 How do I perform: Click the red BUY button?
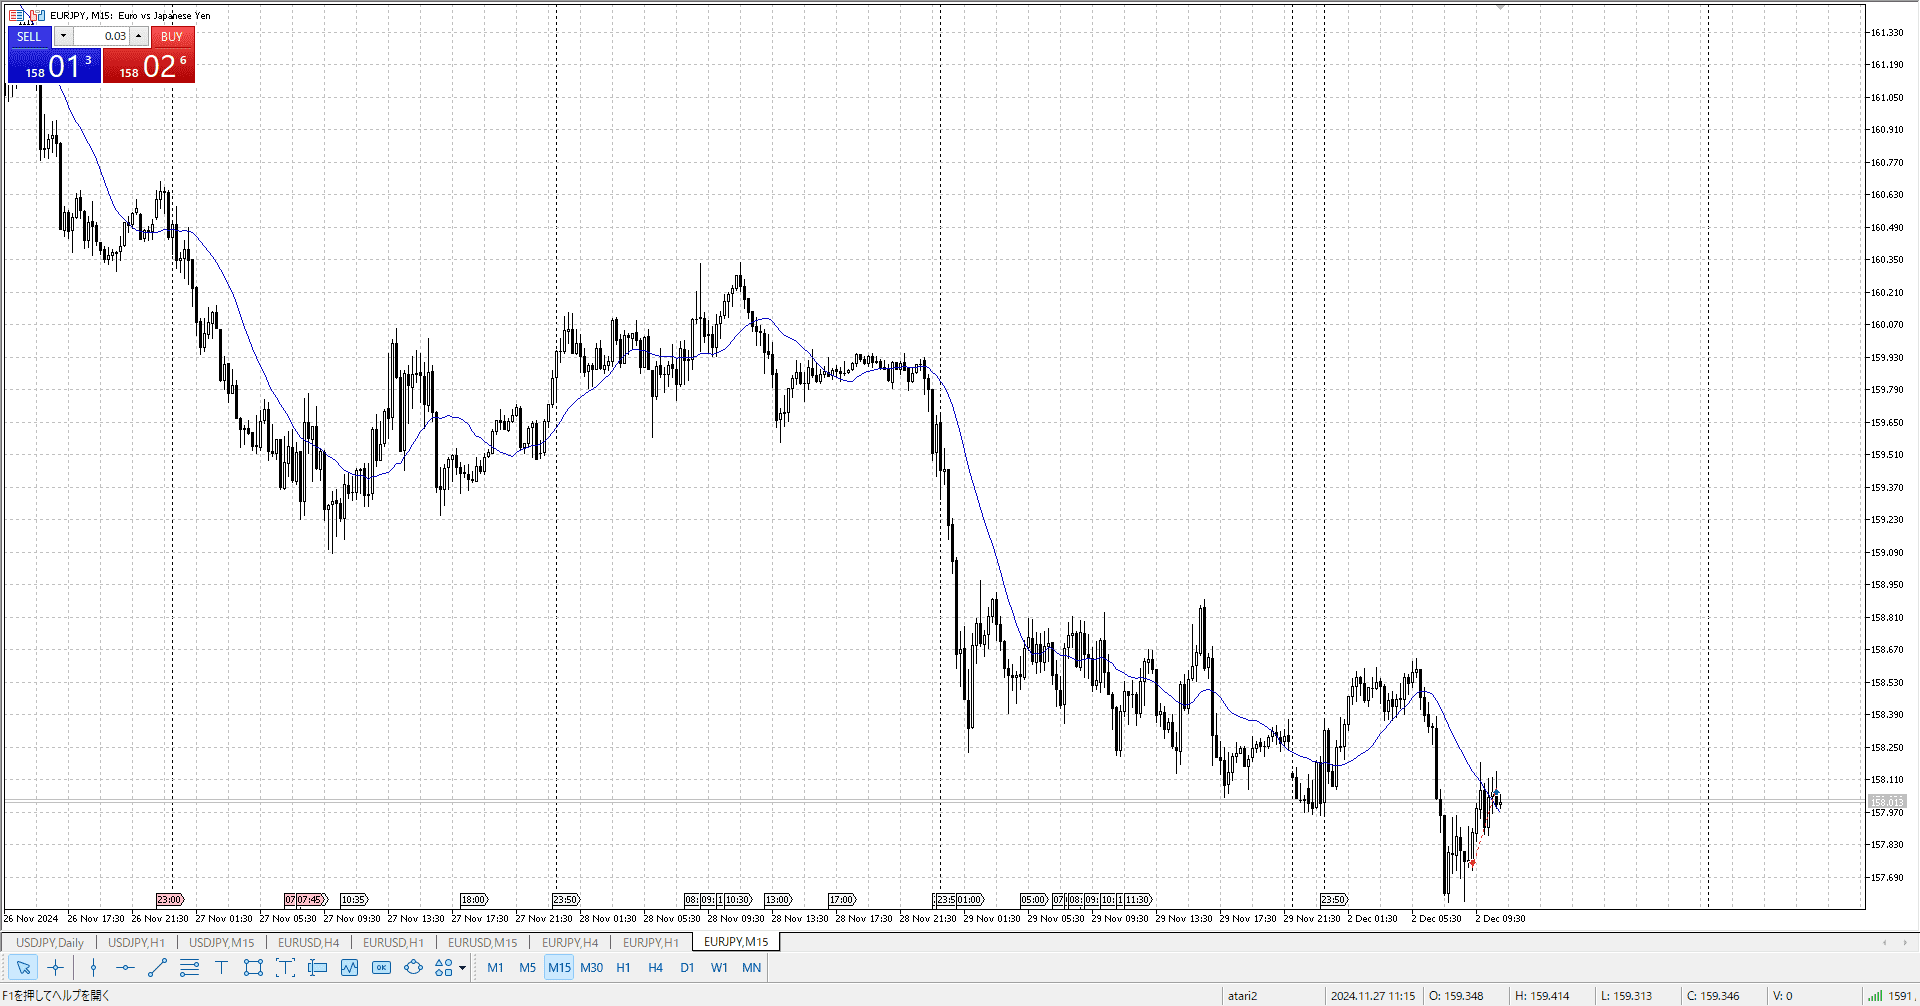pyautogui.click(x=172, y=36)
